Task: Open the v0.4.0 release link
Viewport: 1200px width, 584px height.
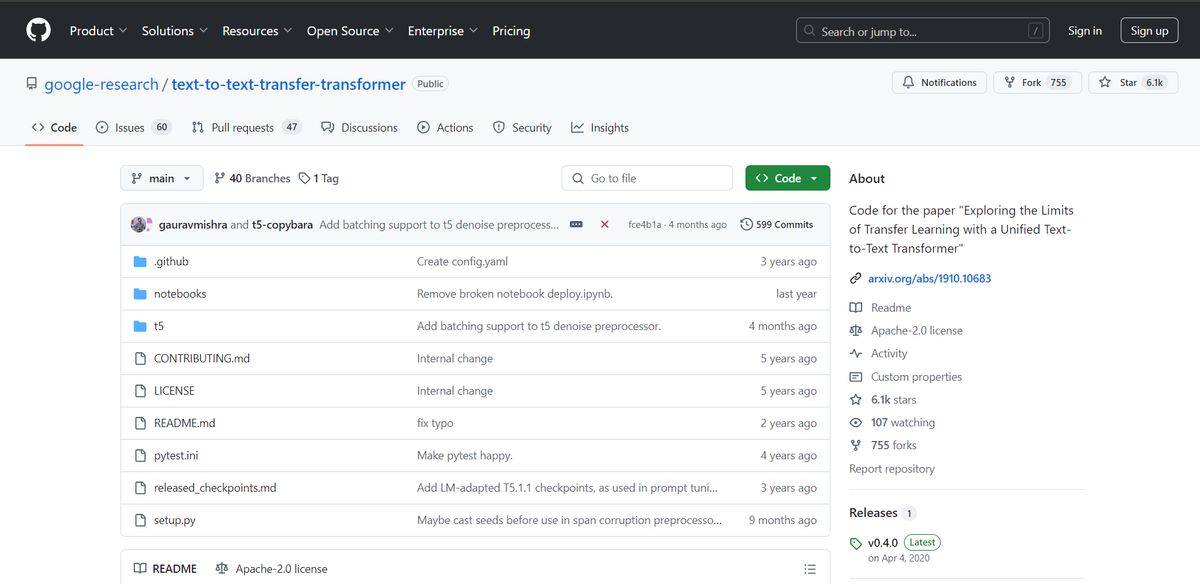Action: (883, 543)
